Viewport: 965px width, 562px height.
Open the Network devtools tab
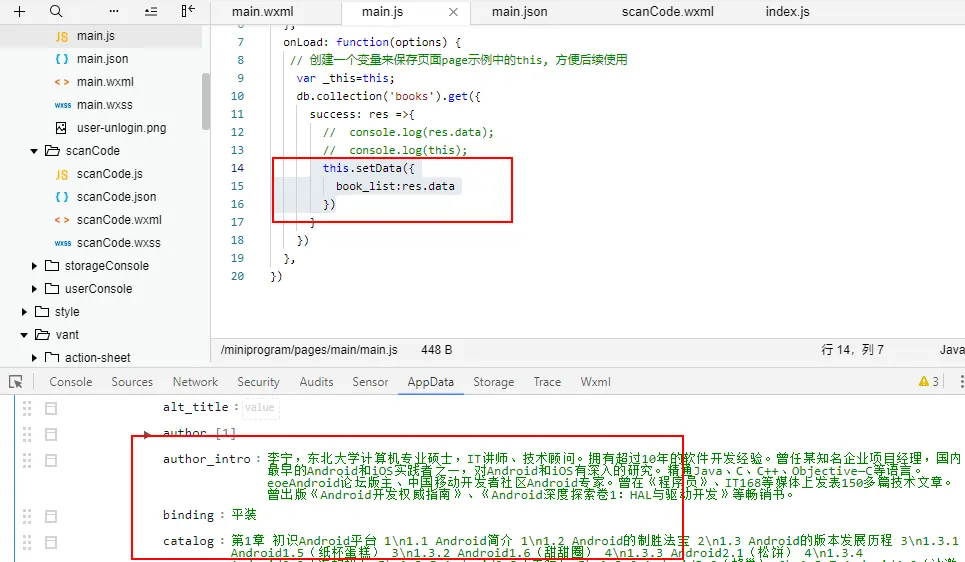click(195, 382)
